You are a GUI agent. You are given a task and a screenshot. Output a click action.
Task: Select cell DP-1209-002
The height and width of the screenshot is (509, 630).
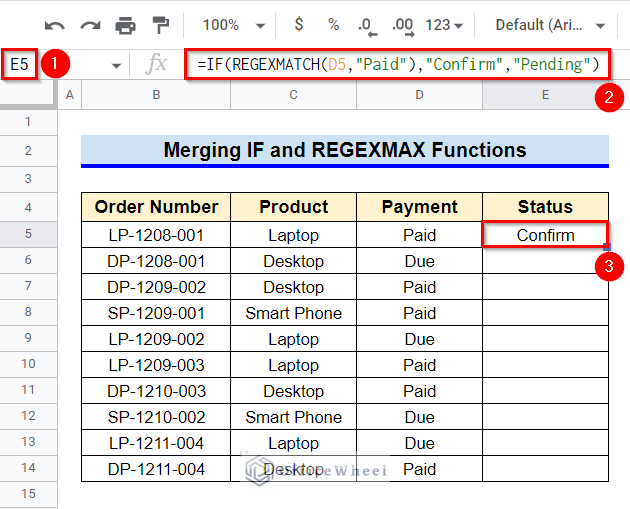(x=156, y=287)
